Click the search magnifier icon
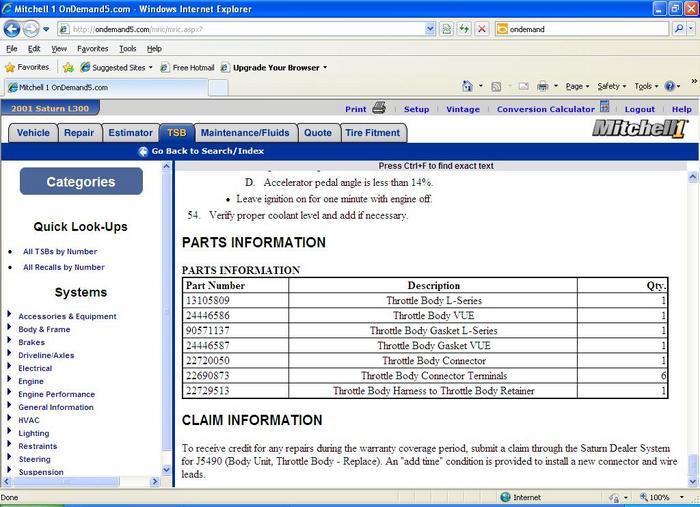The width and height of the screenshot is (700, 507). tap(679, 29)
